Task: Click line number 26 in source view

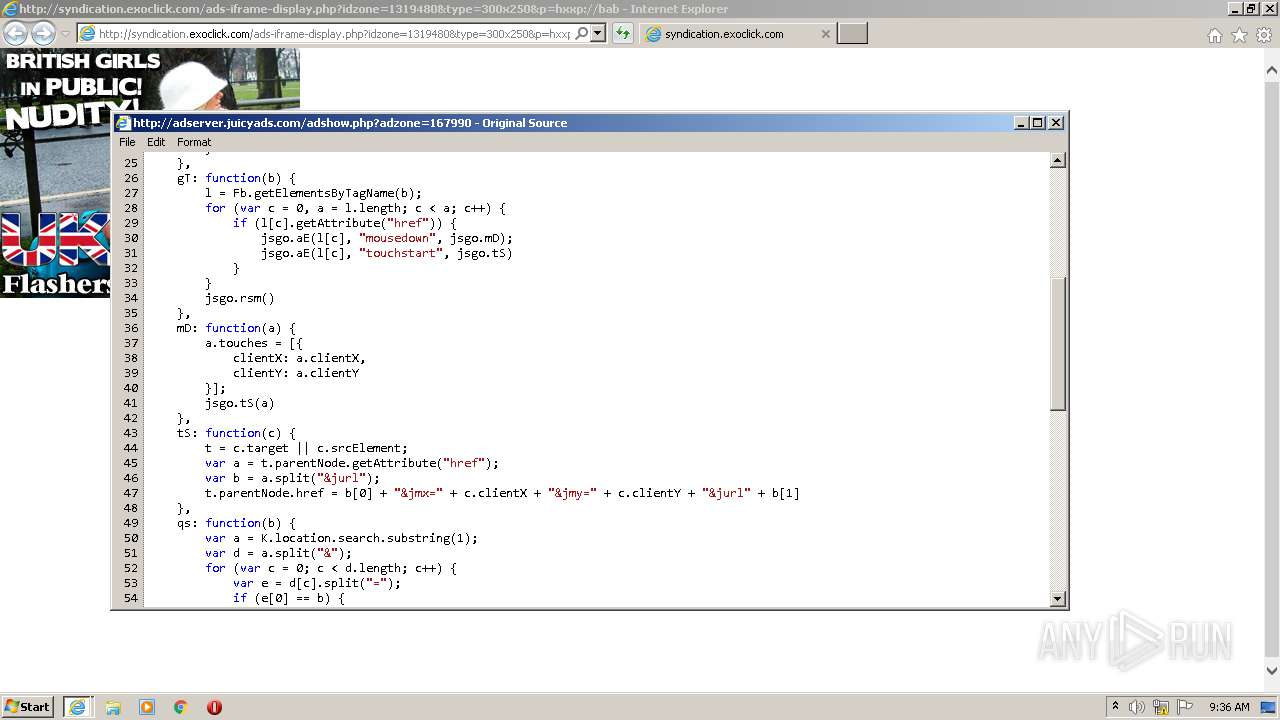Action: 131,178
